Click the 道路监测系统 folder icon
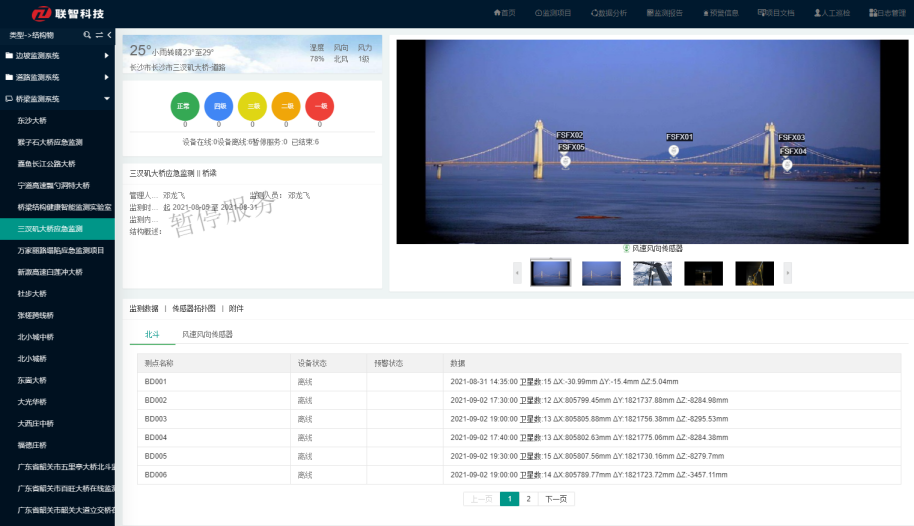 9,77
